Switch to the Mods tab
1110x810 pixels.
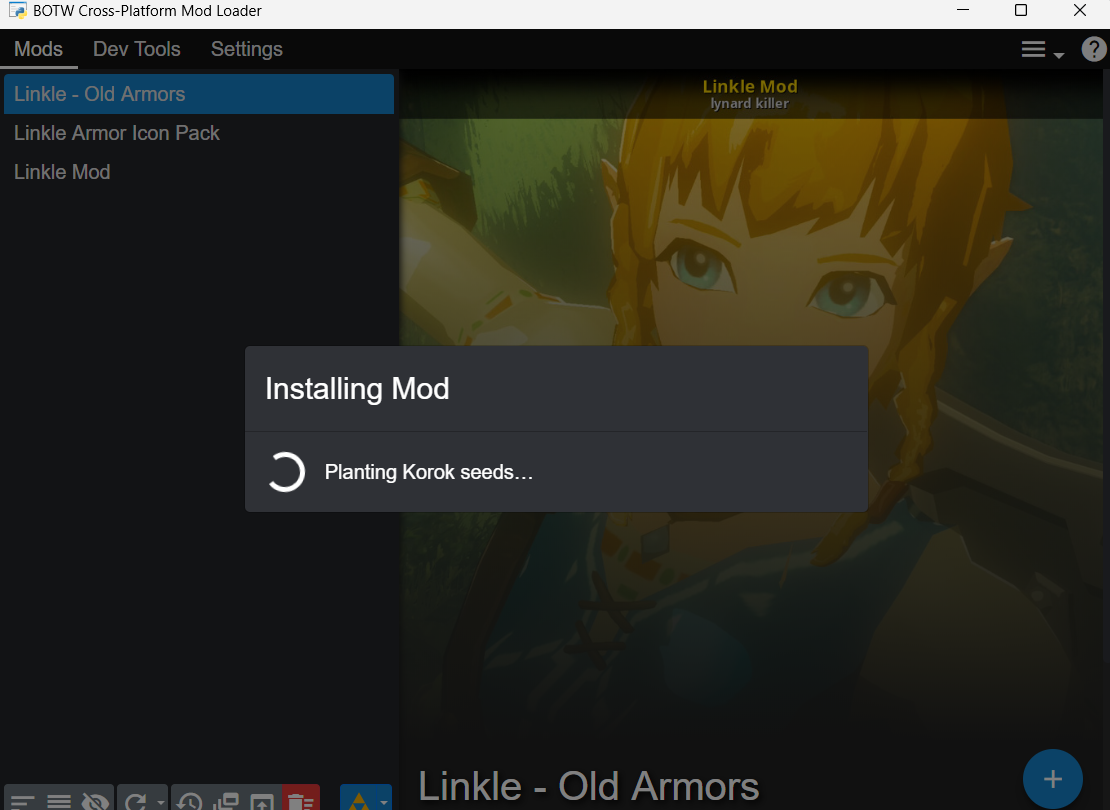38,49
